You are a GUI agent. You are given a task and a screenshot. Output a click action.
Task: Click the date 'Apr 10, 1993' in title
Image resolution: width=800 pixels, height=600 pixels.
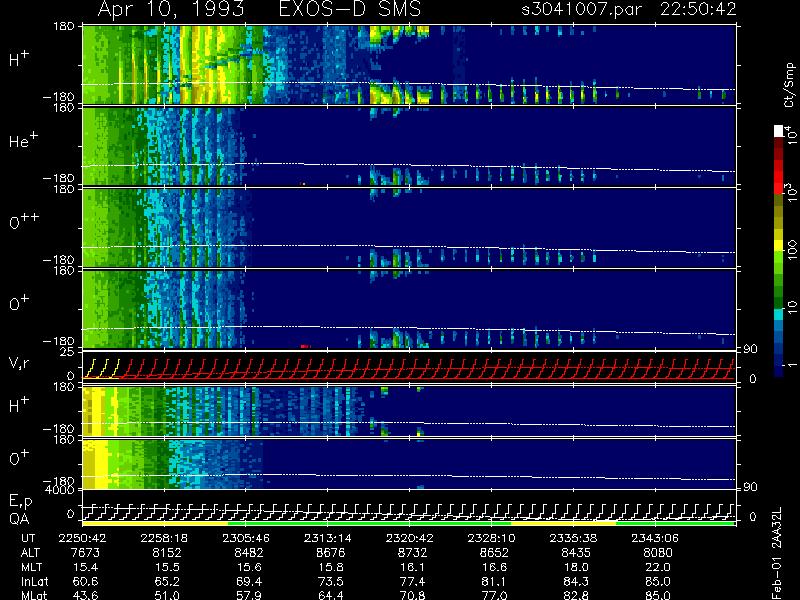[171, 9]
